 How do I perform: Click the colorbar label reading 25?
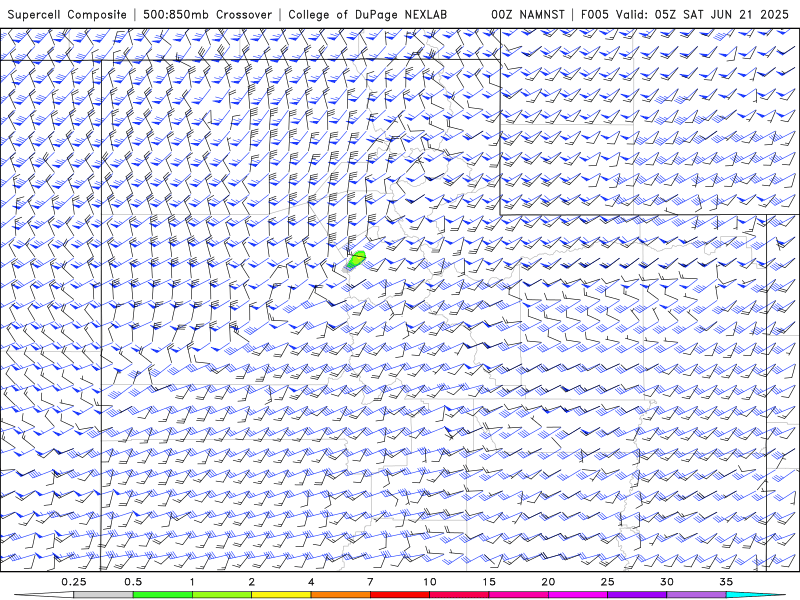click(607, 582)
